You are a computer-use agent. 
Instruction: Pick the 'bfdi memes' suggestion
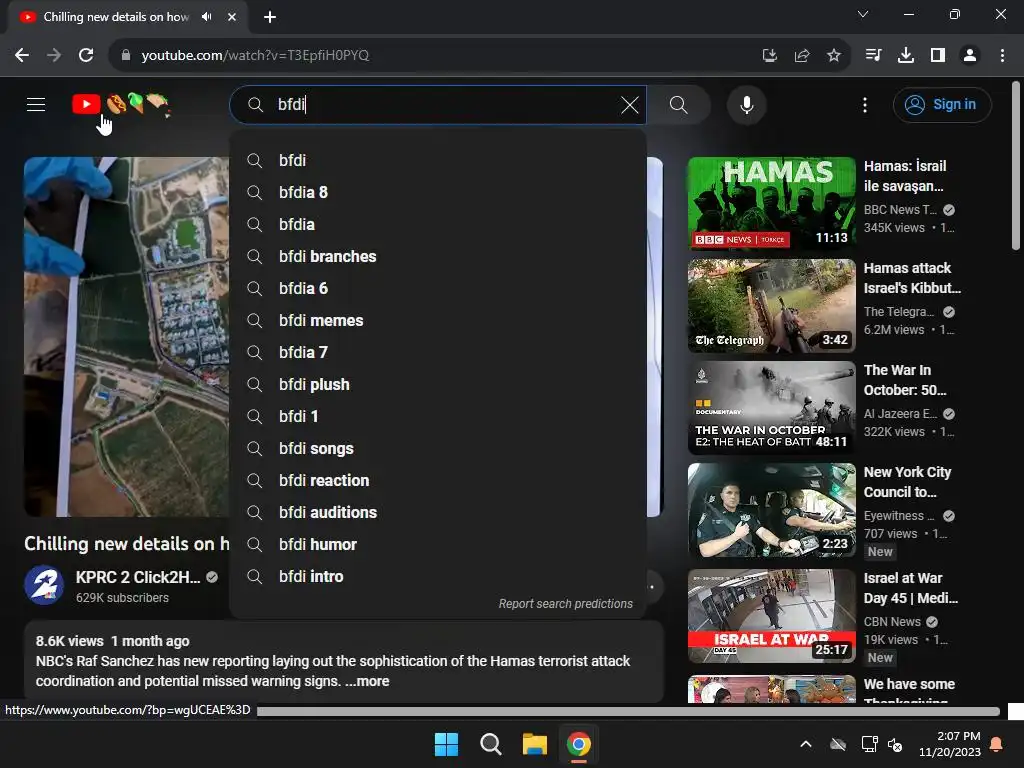438,321
